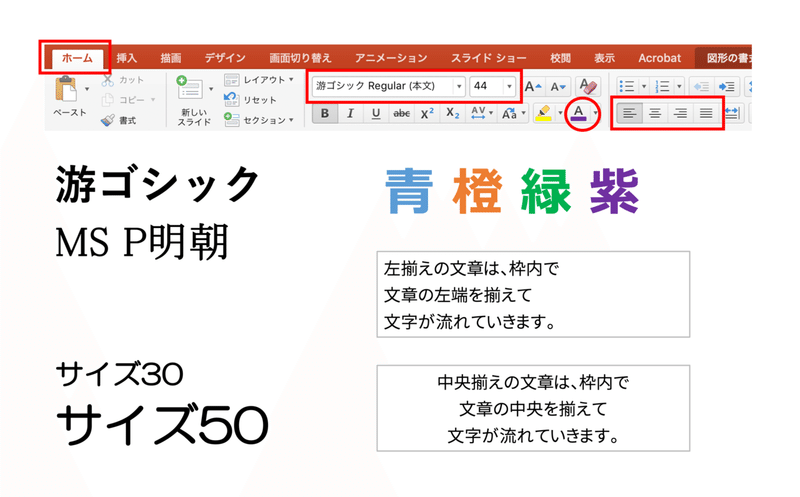Open the スライド ショー tab
800x497 pixels.
[x=488, y=58]
